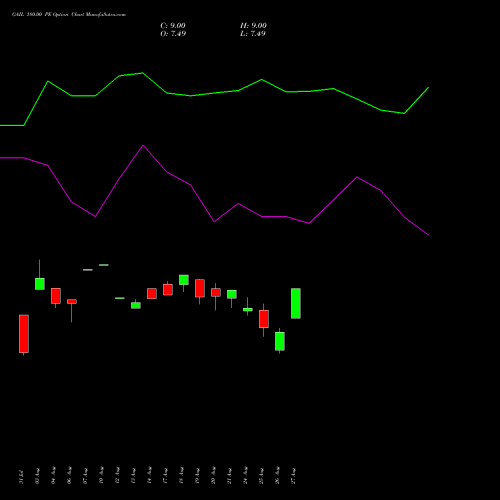Click the purple indicator line's highest peak
Viewport: 500px width, 500px height.
point(143,145)
